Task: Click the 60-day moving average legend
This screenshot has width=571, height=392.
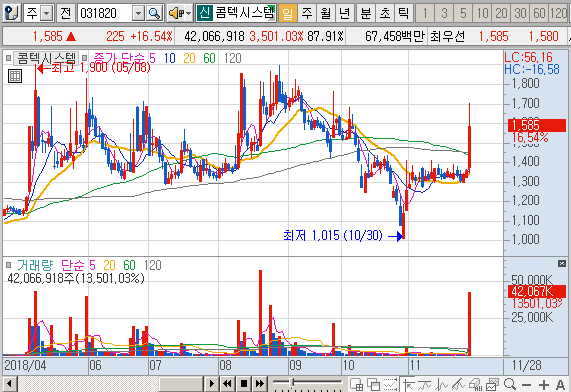Action: 209,58
